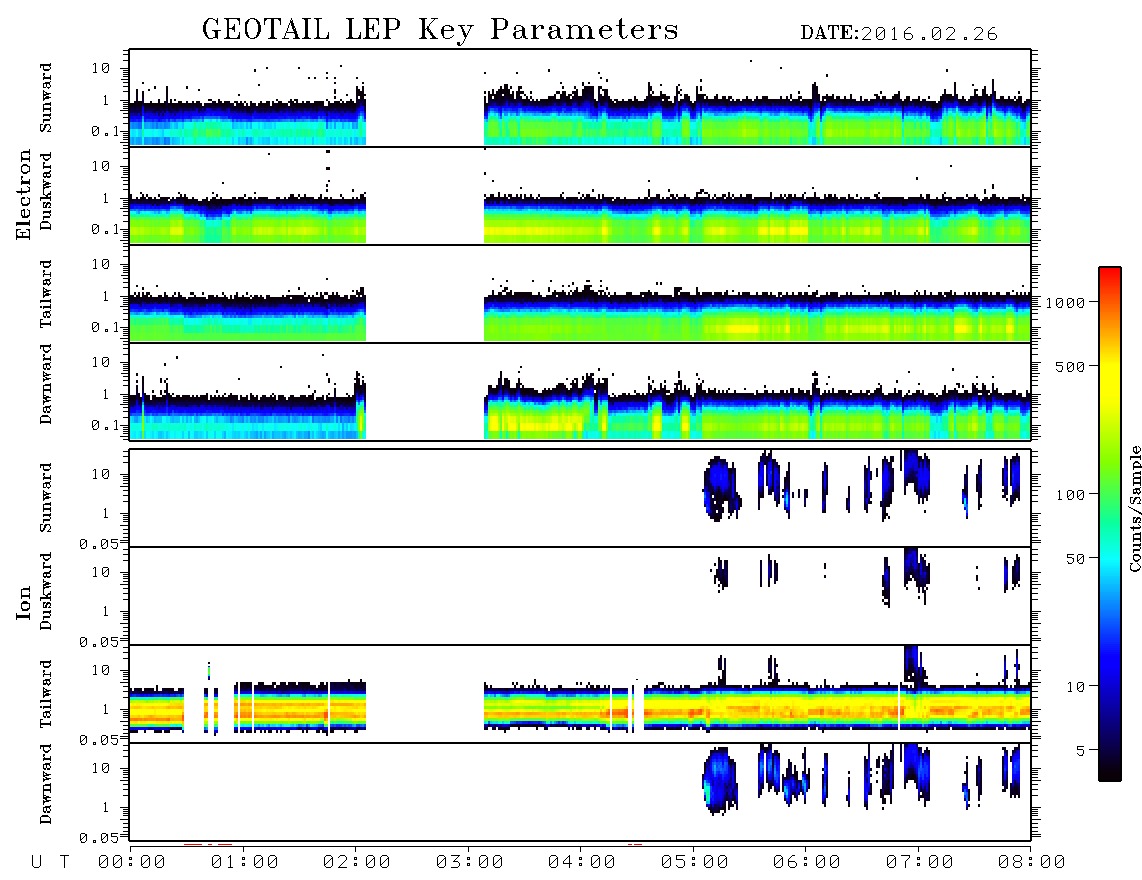
Task: Select the Ion Tailward panel label
Action: (46, 694)
